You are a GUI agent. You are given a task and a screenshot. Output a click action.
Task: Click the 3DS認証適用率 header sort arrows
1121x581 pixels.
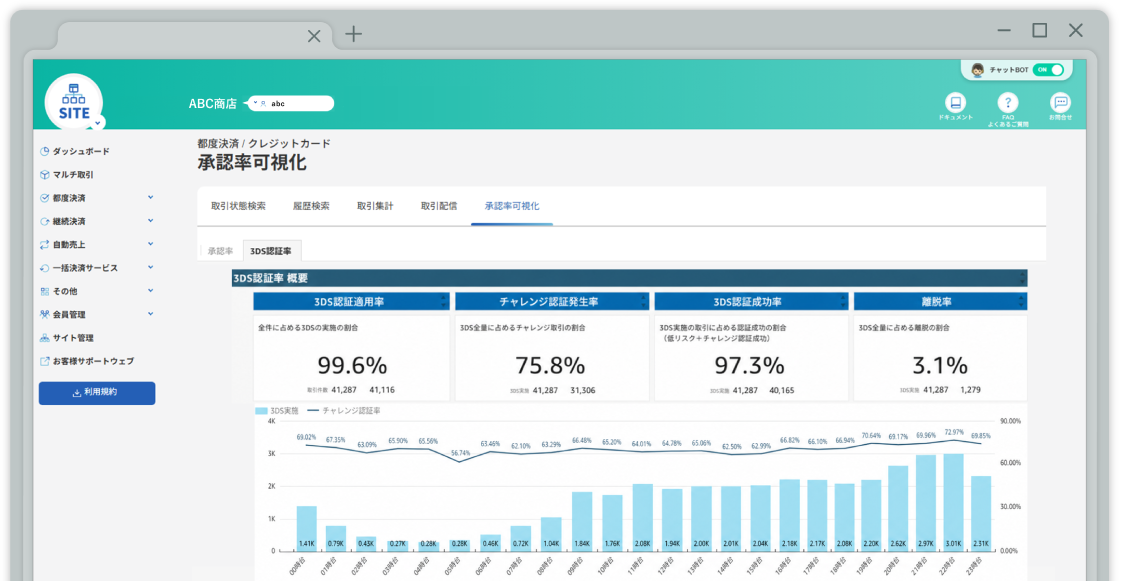click(444, 302)
